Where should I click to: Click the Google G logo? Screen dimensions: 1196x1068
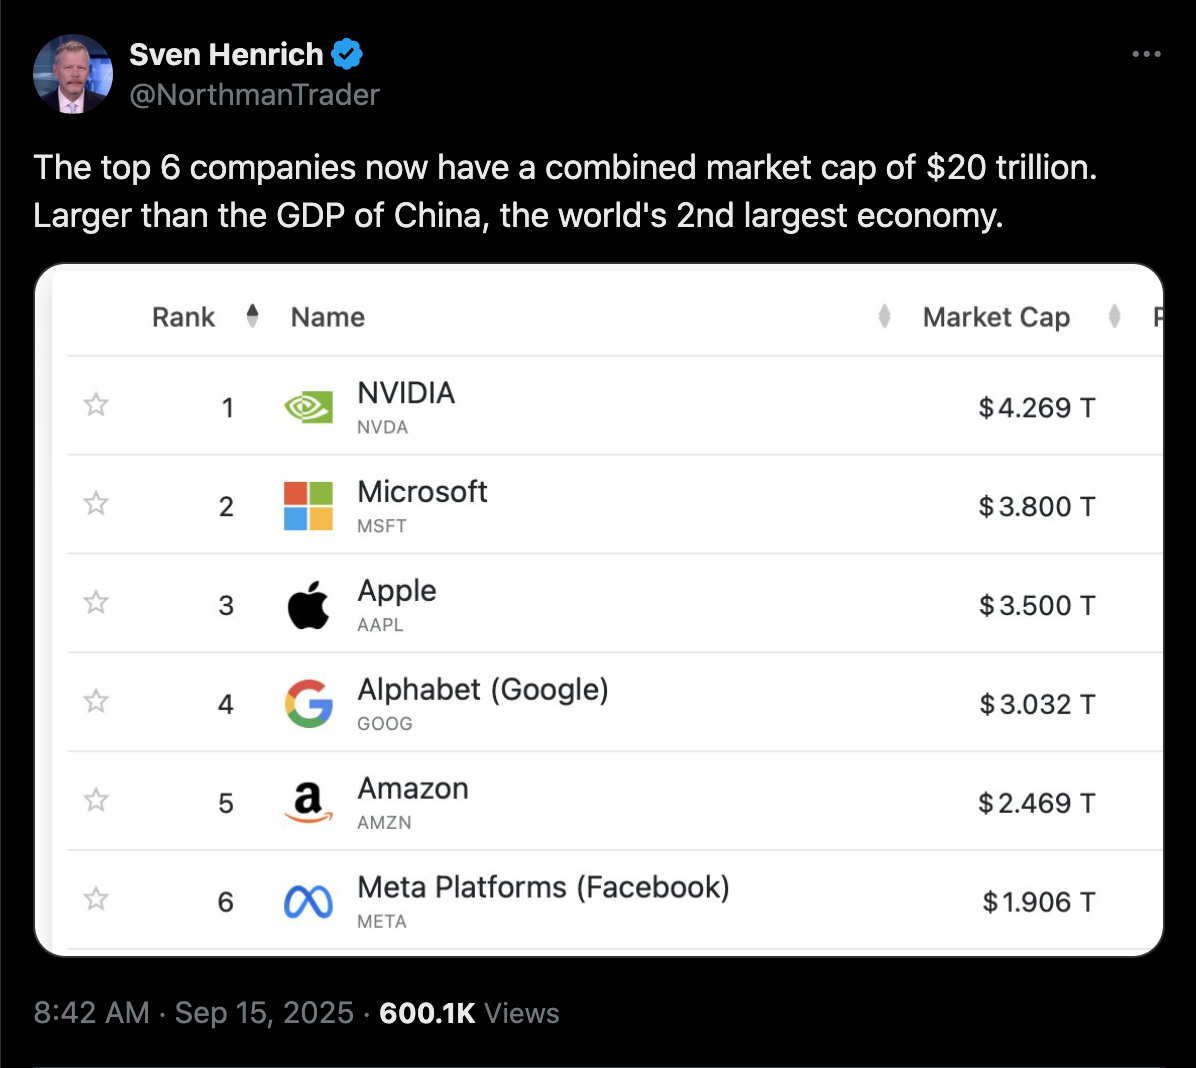(x=308, y=703)
